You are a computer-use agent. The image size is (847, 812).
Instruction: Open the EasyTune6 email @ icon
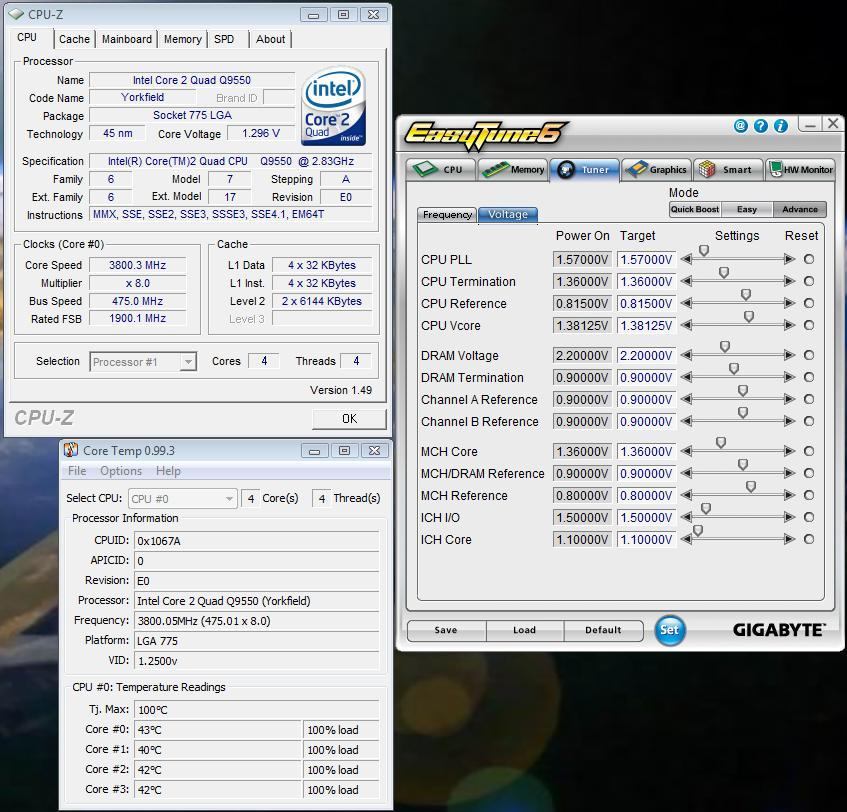[x=741, y=126]
